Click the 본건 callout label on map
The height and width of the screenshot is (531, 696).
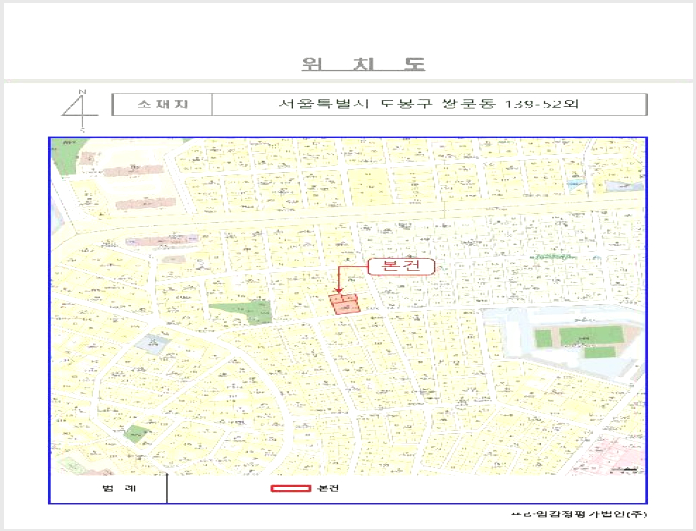point(401,266)
